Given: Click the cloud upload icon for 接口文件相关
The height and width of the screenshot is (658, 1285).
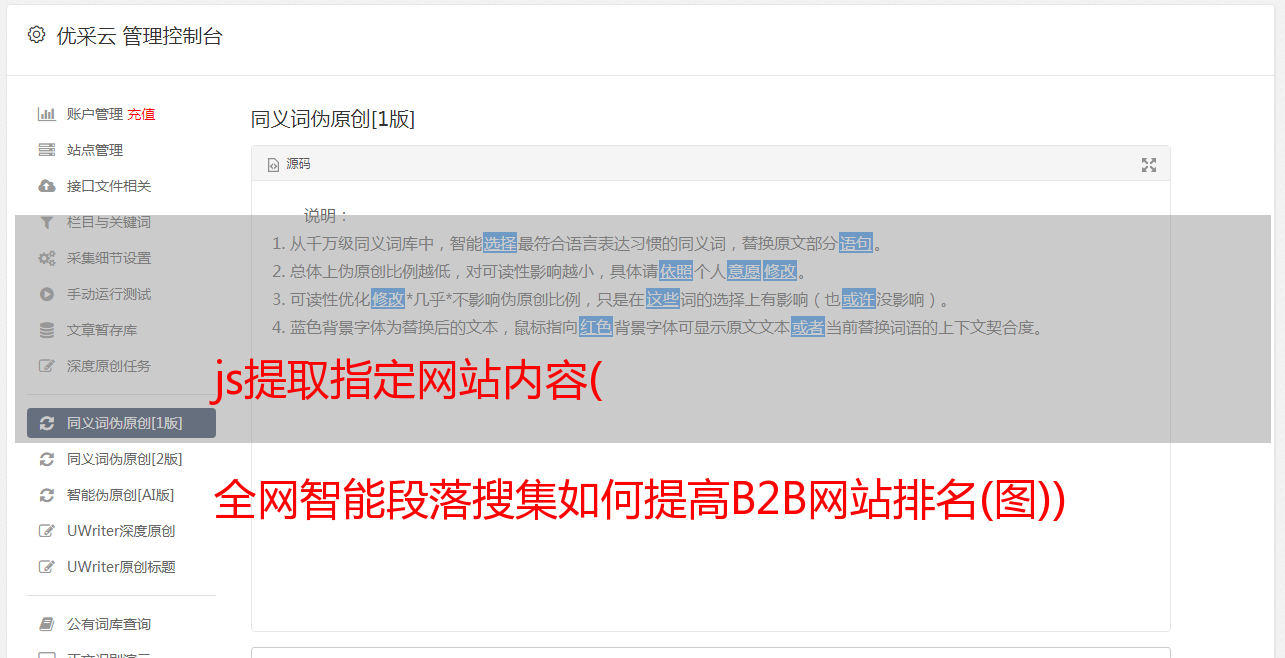Looking at the screenshot, I should pyautogui.click(x=46, y=186).
